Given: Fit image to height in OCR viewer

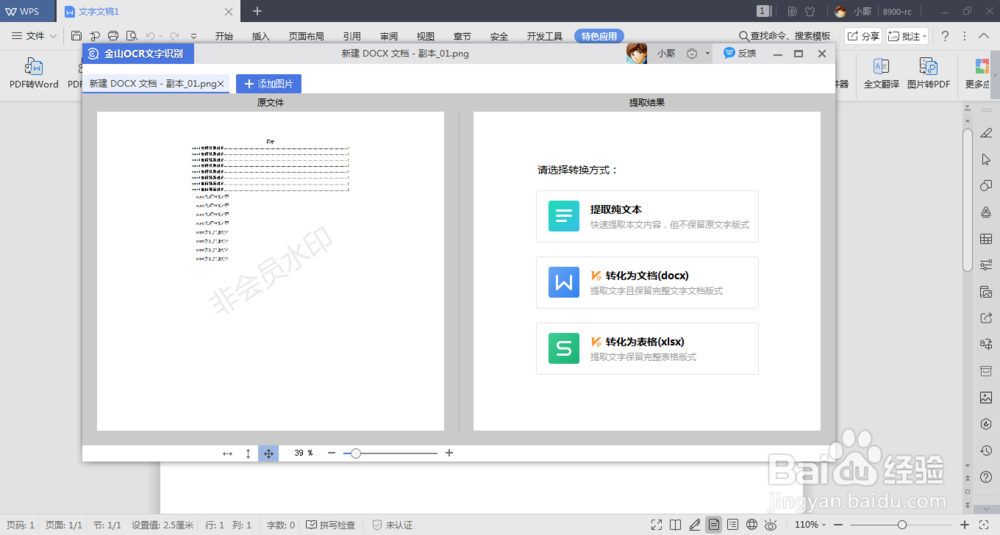Looking at the screenshot, I should tap(248, 453).
